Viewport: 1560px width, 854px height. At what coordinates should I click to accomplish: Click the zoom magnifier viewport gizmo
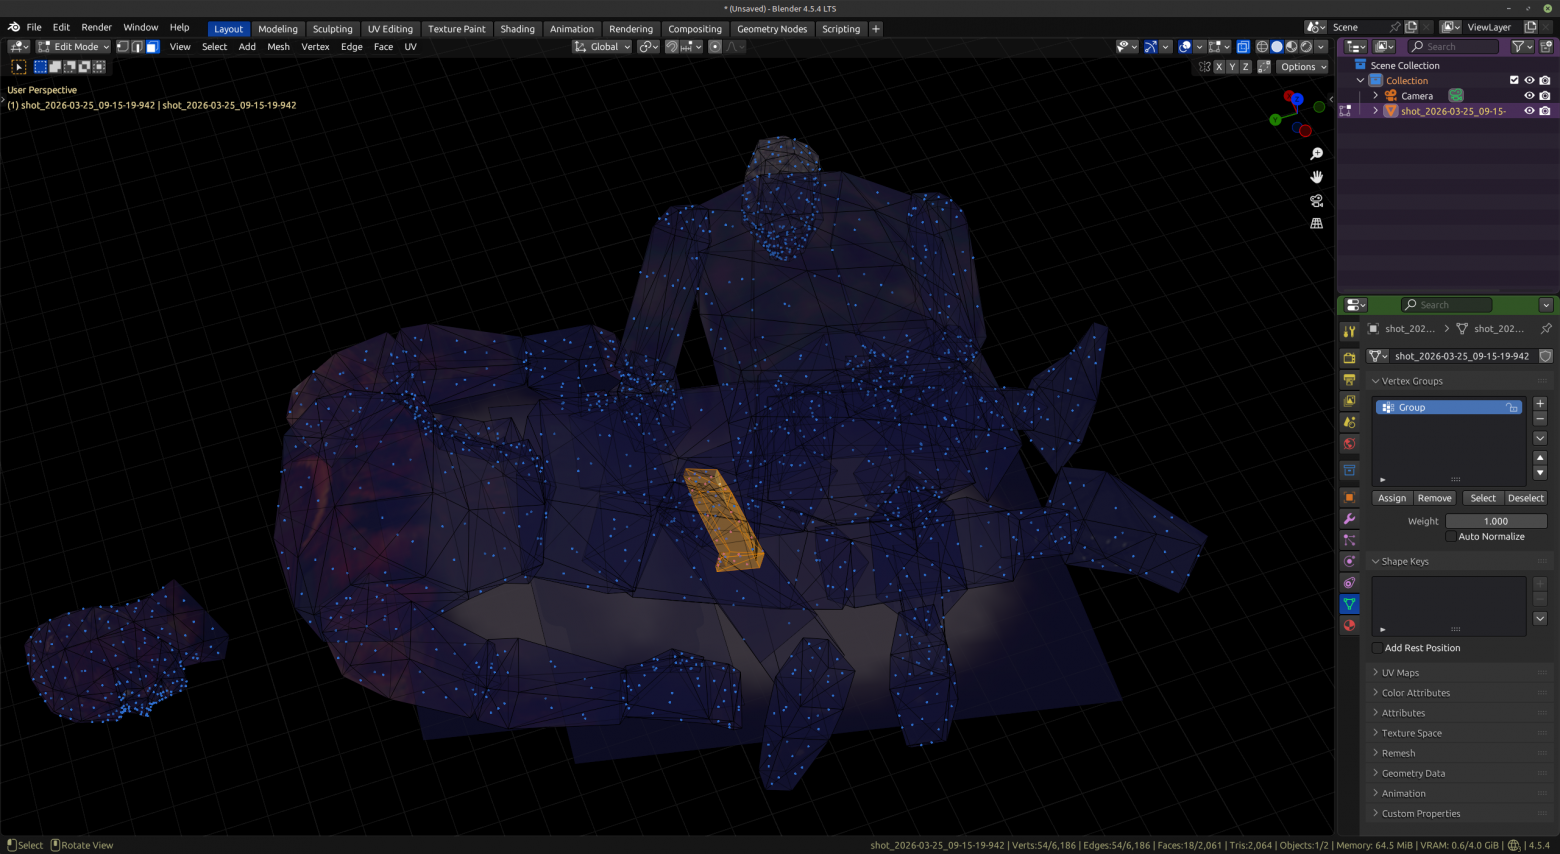pos(1316,154)
